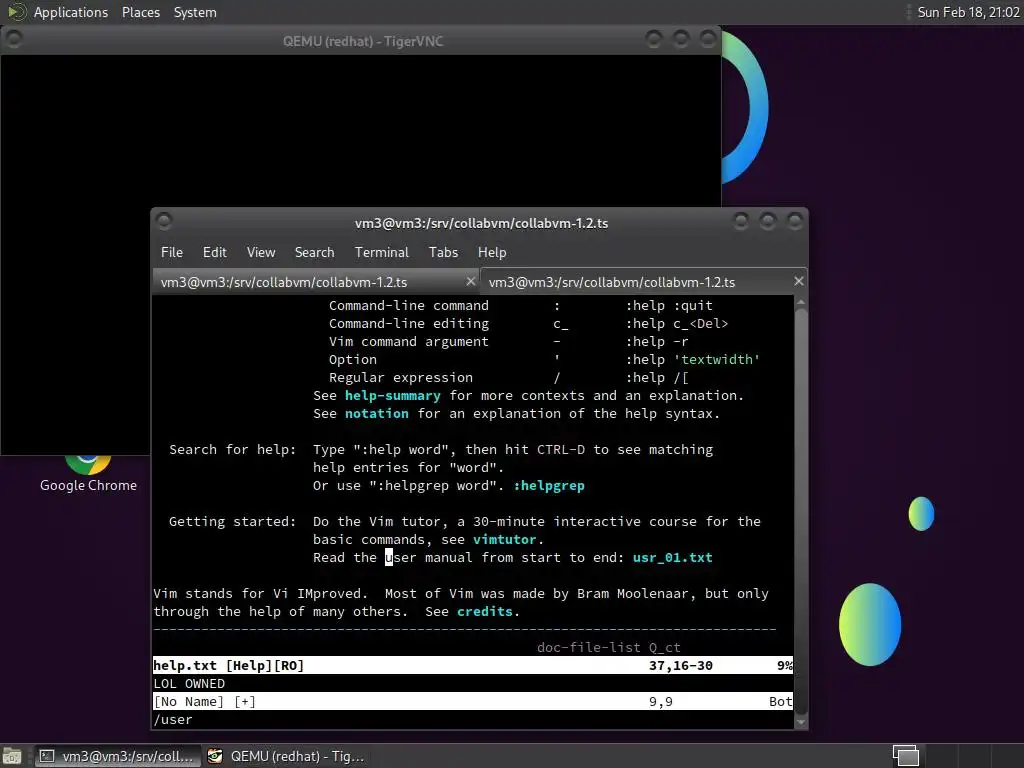
Task: Open the terminal View menu
Action: tap(261, 252)
